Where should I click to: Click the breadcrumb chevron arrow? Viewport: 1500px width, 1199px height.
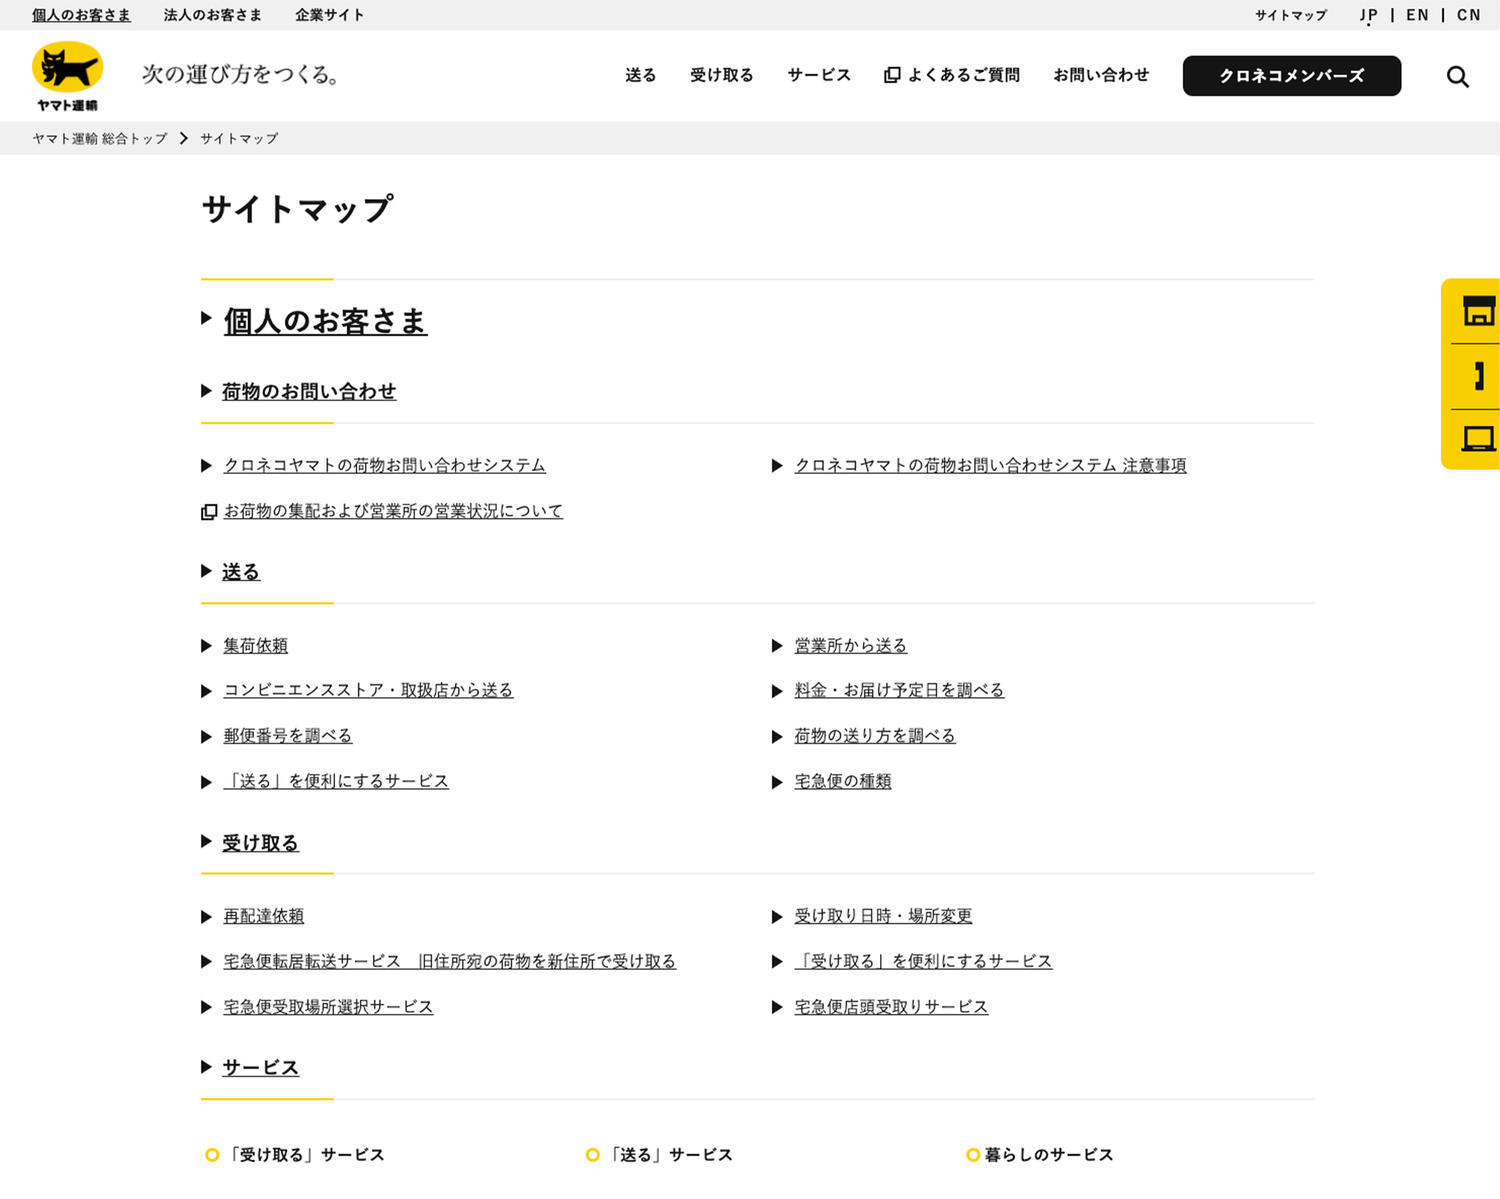pos(183,138)
